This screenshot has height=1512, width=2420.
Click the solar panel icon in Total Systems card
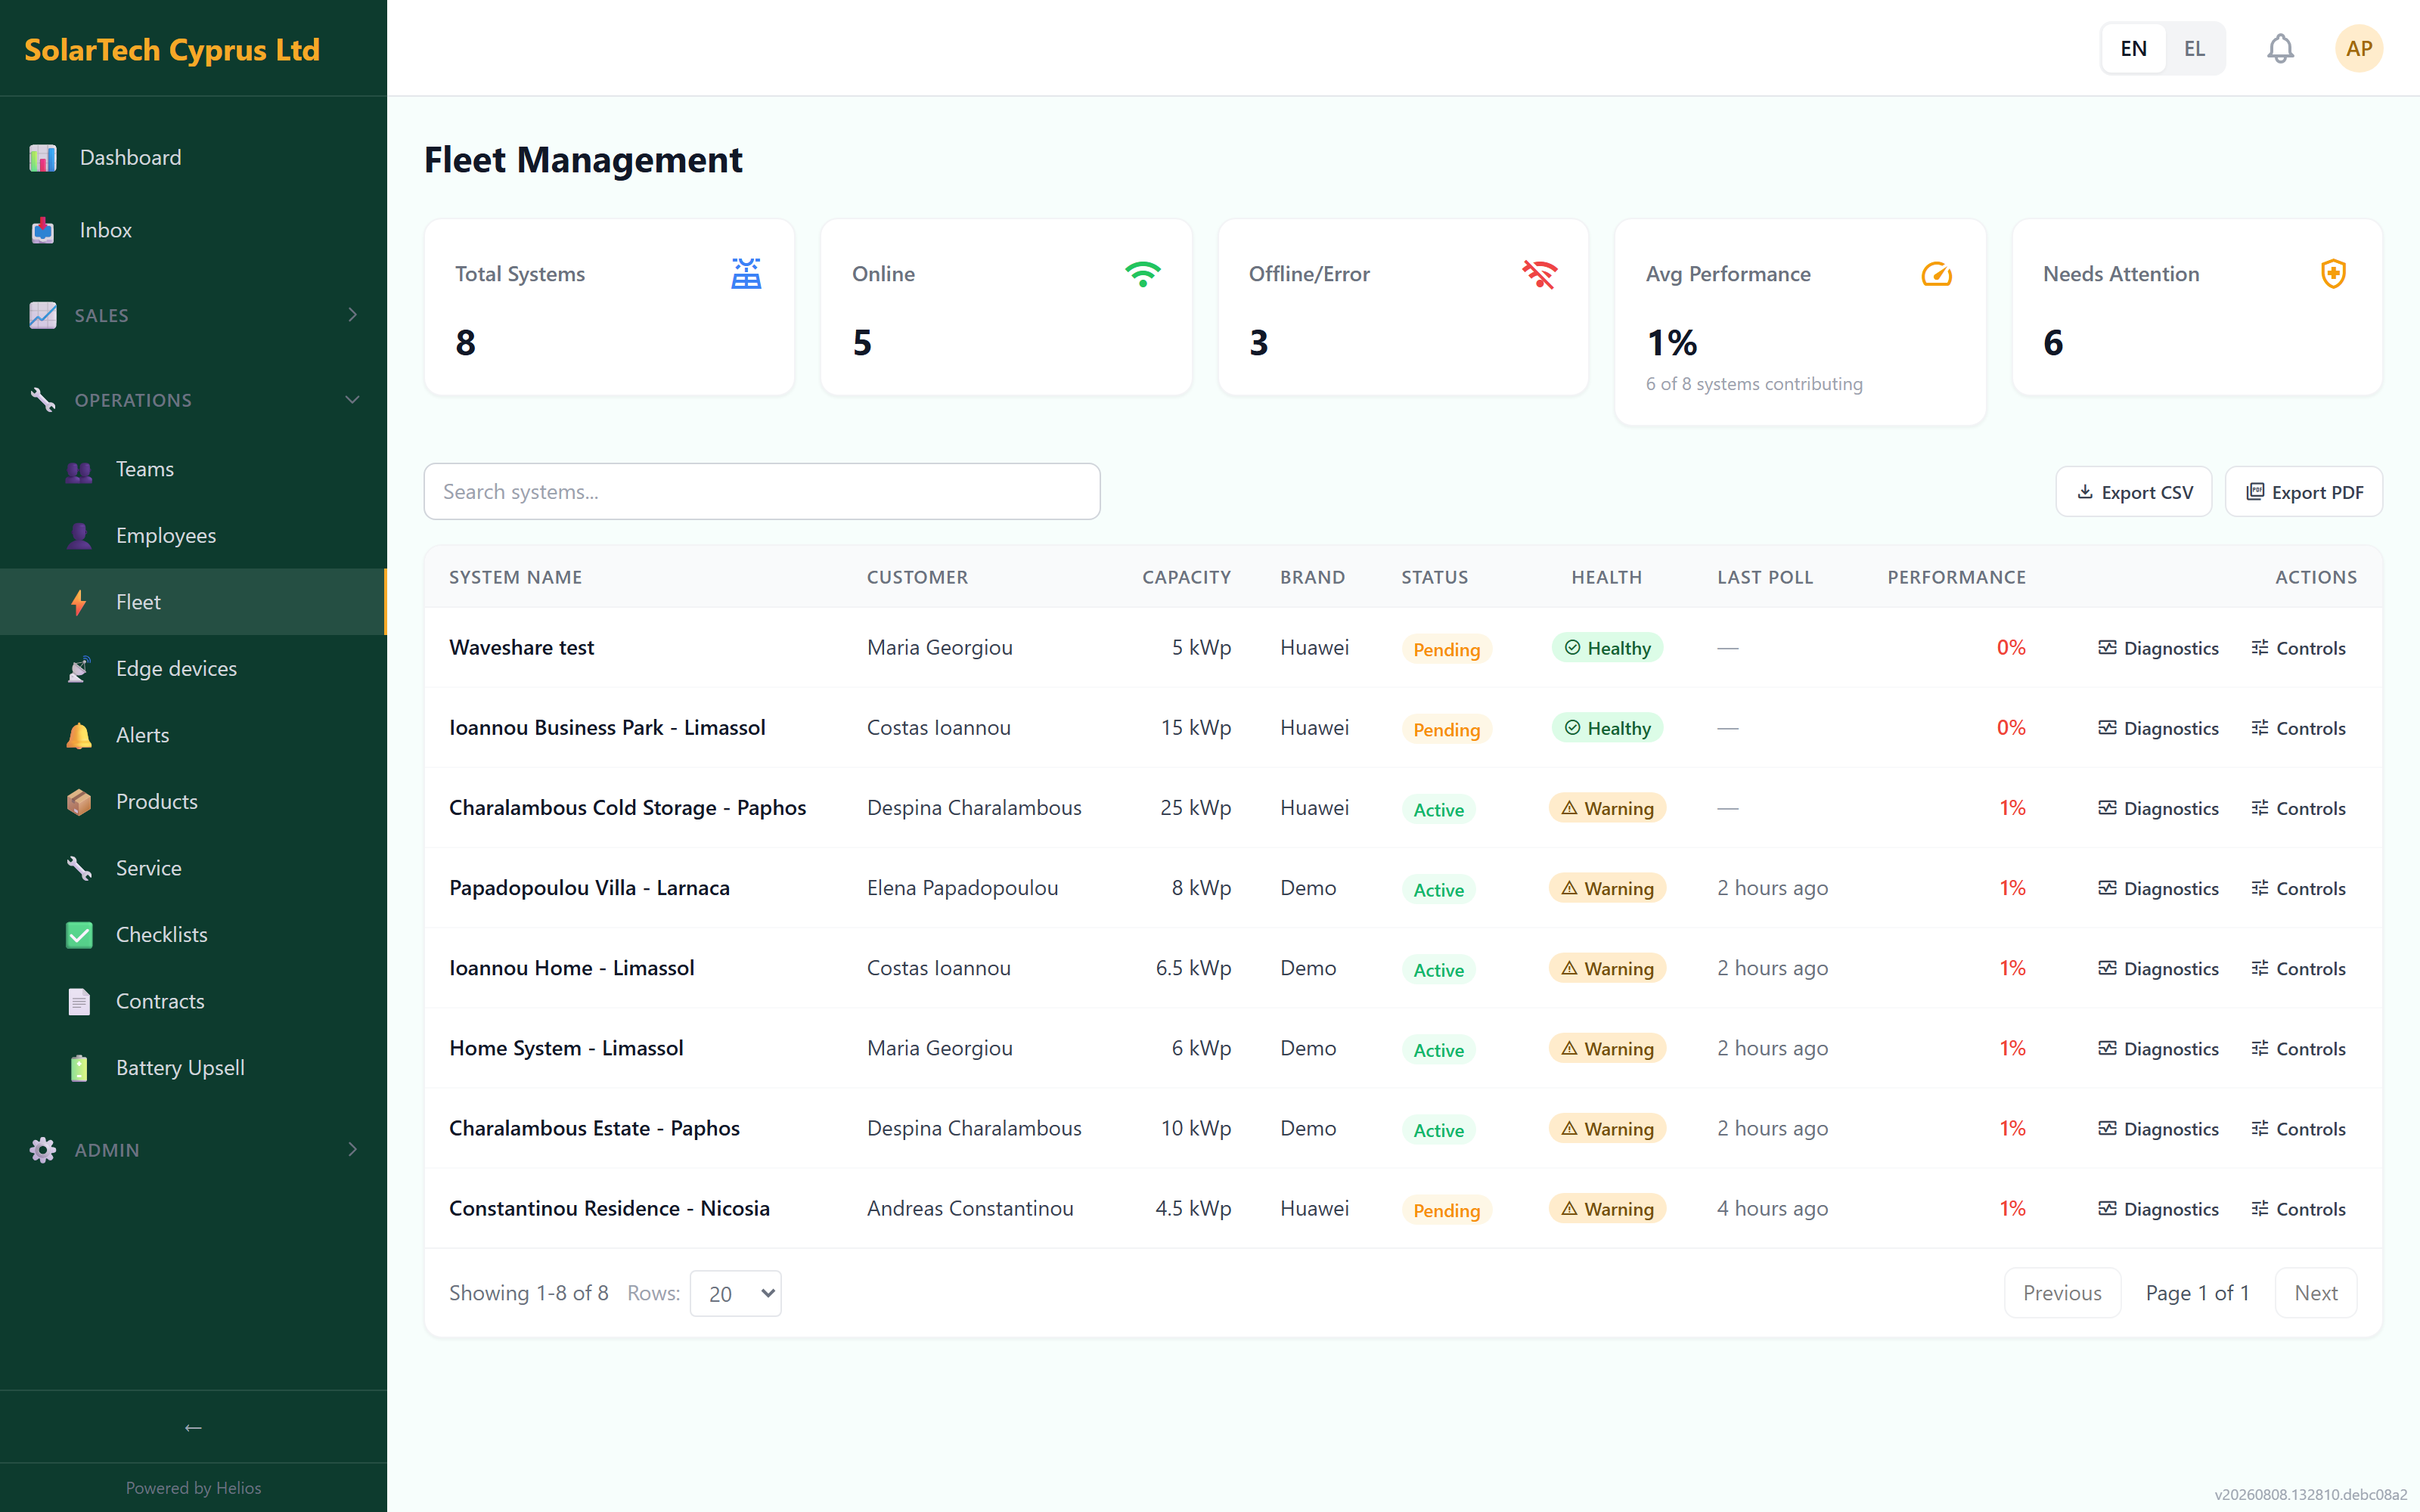click(746, 274)
